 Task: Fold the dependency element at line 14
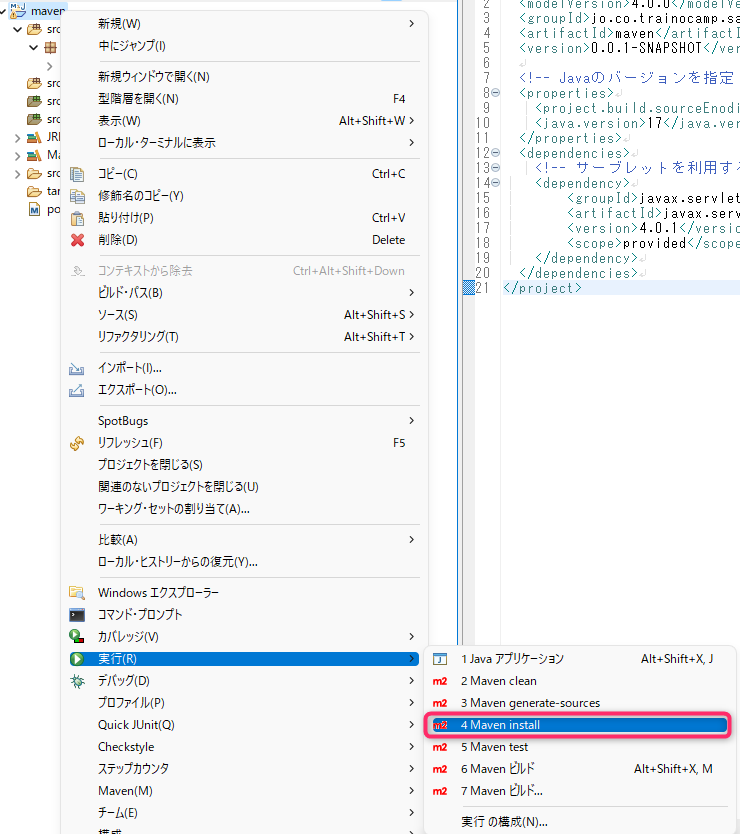(x=496, y=183)
